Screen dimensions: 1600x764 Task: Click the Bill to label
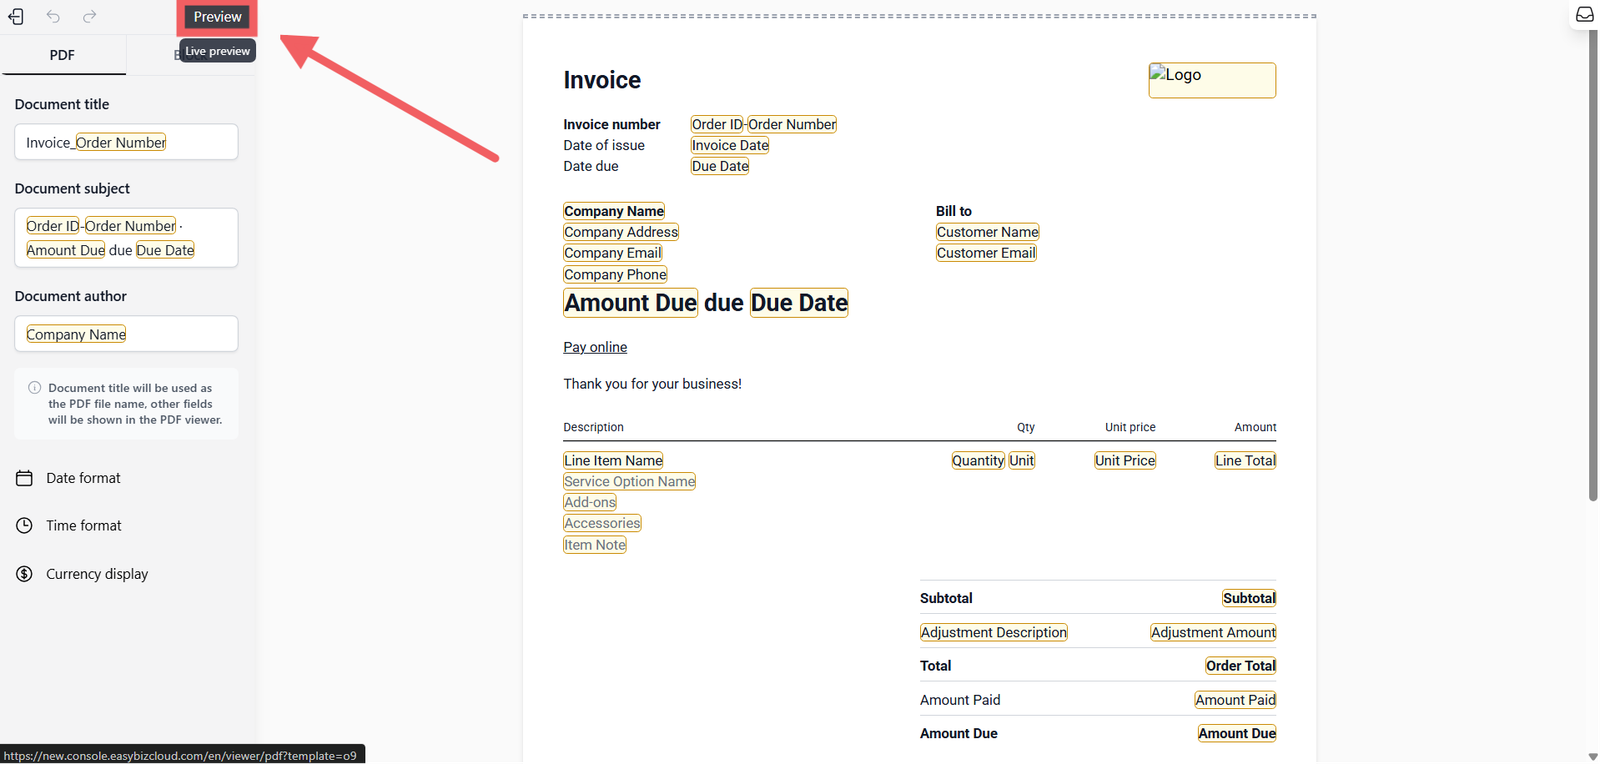pos(954,211)
